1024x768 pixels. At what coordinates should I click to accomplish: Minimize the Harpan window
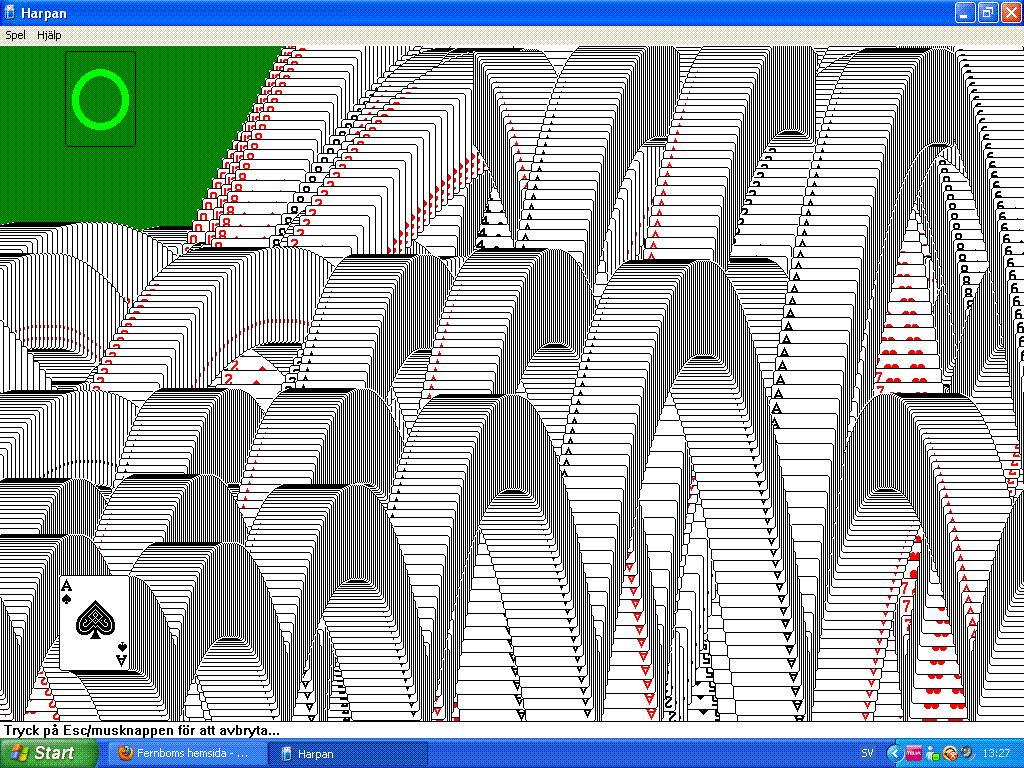pyautogui.click(x=964, y=13)
